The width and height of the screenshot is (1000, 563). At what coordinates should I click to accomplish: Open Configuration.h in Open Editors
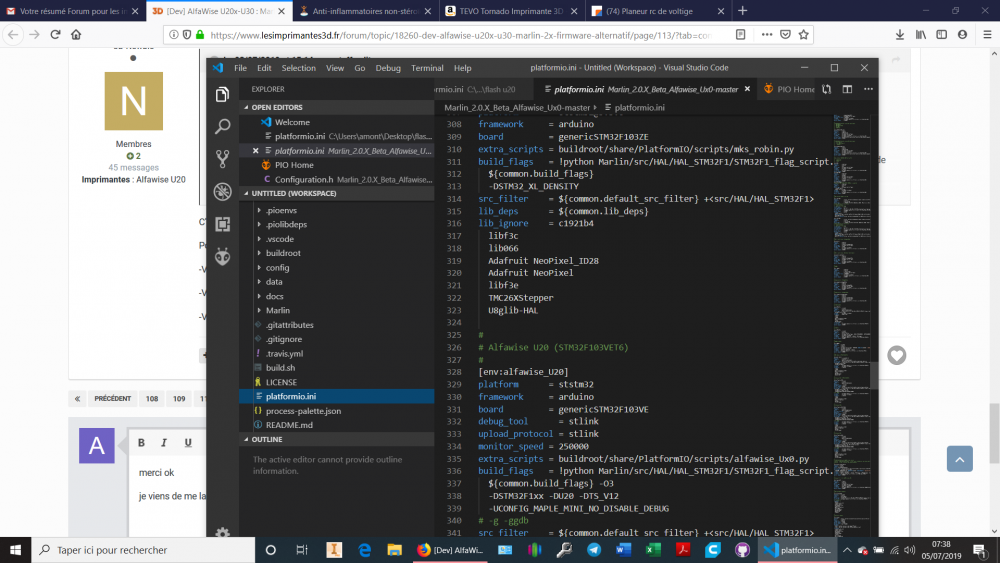(337, 180)
